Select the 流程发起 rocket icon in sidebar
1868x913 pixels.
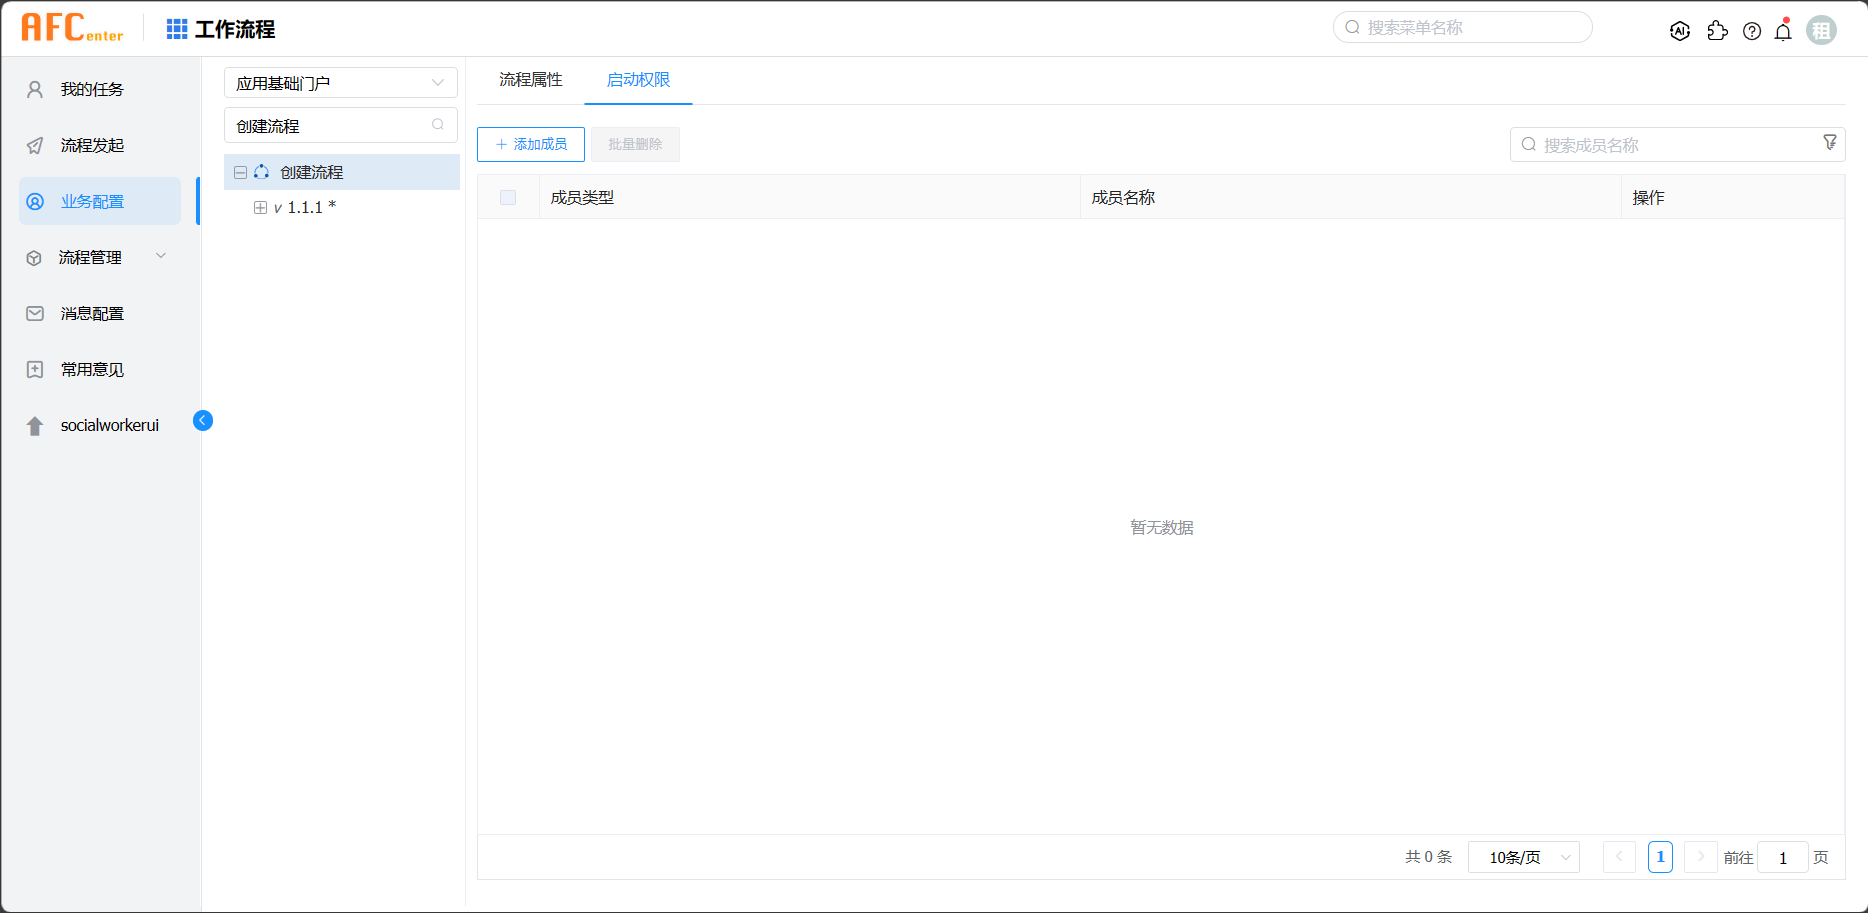click(x=35, y=145)
